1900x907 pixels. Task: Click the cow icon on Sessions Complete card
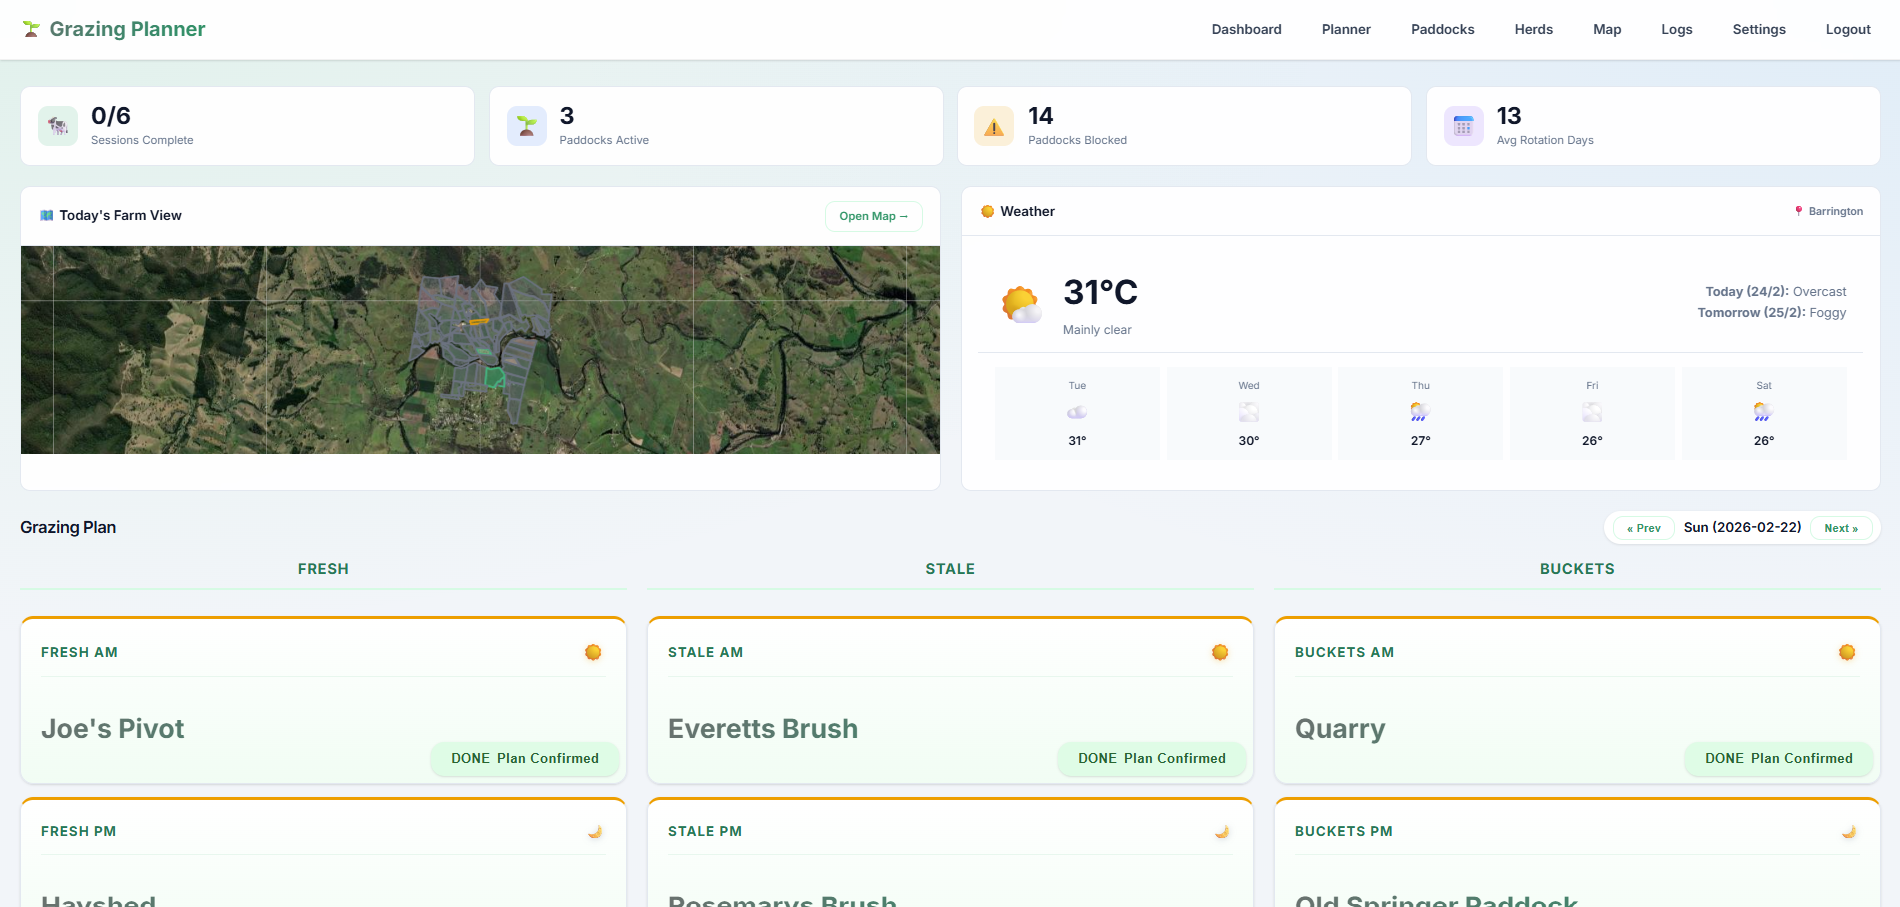point(58,125)
